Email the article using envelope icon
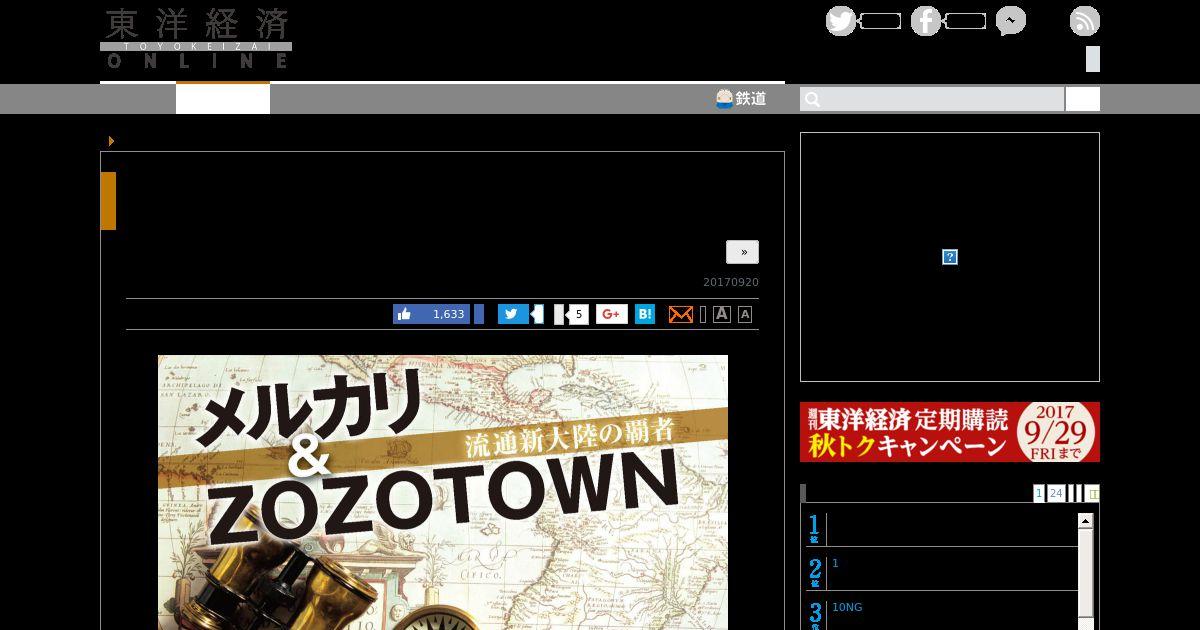This screenshot has height=630, width=1200. click(681, 314)
